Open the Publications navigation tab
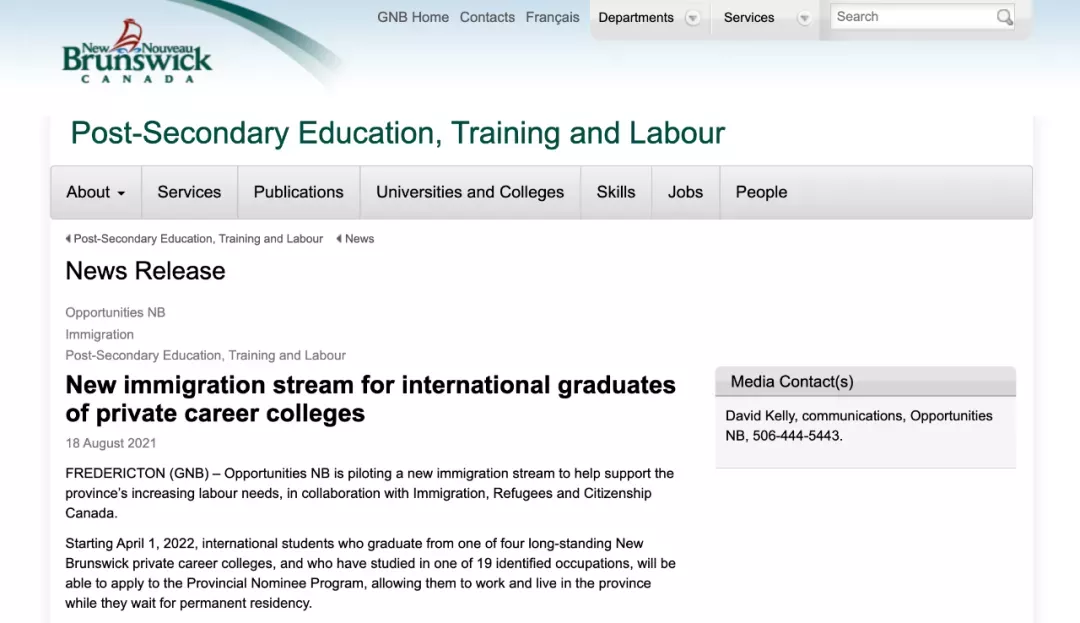The image size is (1080, 623). [x=298, y=192]
